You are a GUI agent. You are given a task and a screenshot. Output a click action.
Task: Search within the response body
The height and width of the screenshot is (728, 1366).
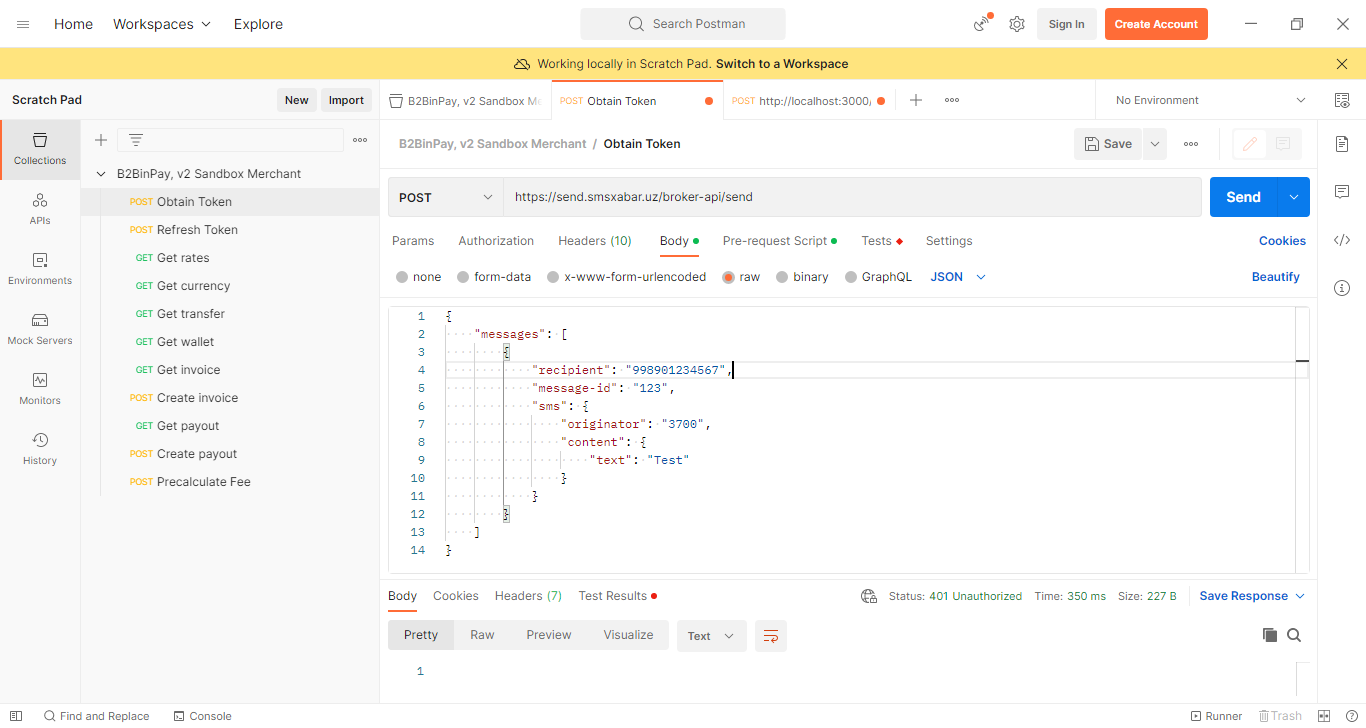coord(1294,635)
